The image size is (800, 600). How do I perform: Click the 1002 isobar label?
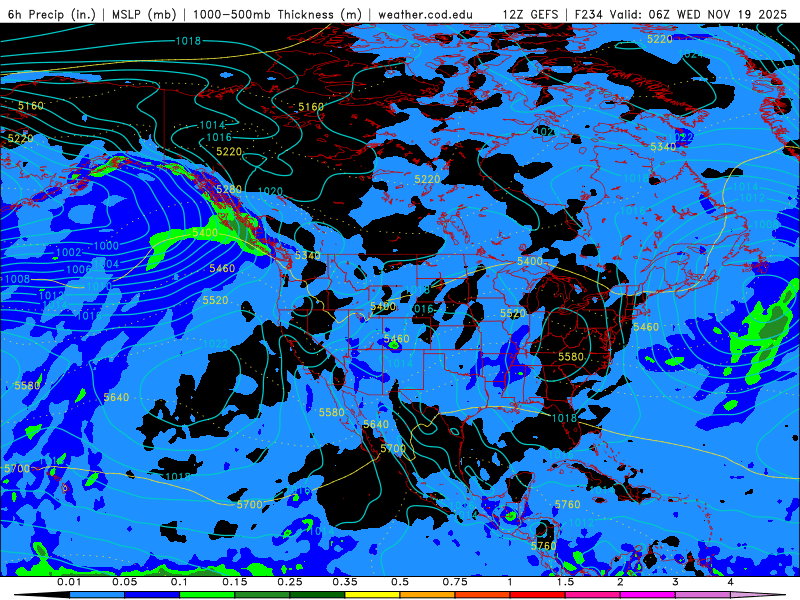[68, 252]
